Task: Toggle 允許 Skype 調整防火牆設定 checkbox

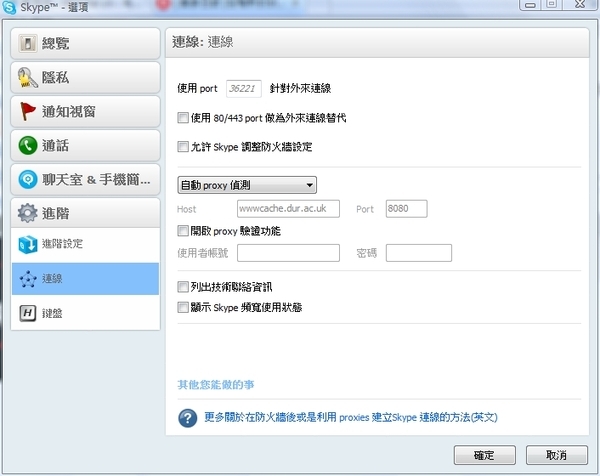Action: (183, 147)
